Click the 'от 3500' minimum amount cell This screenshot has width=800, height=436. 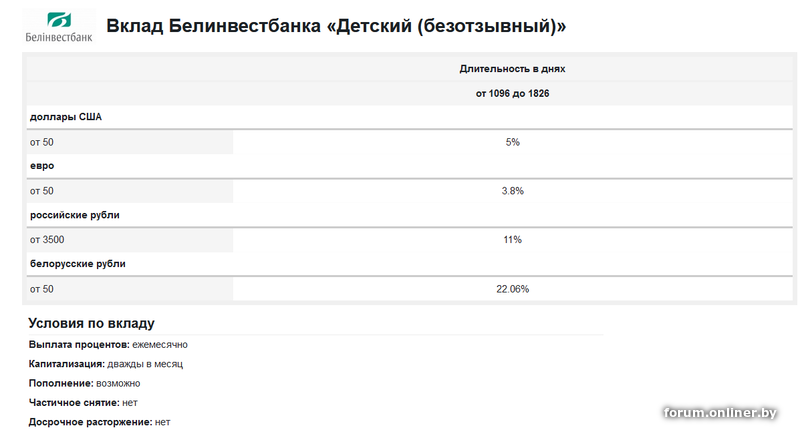click(x=47, y=240)
